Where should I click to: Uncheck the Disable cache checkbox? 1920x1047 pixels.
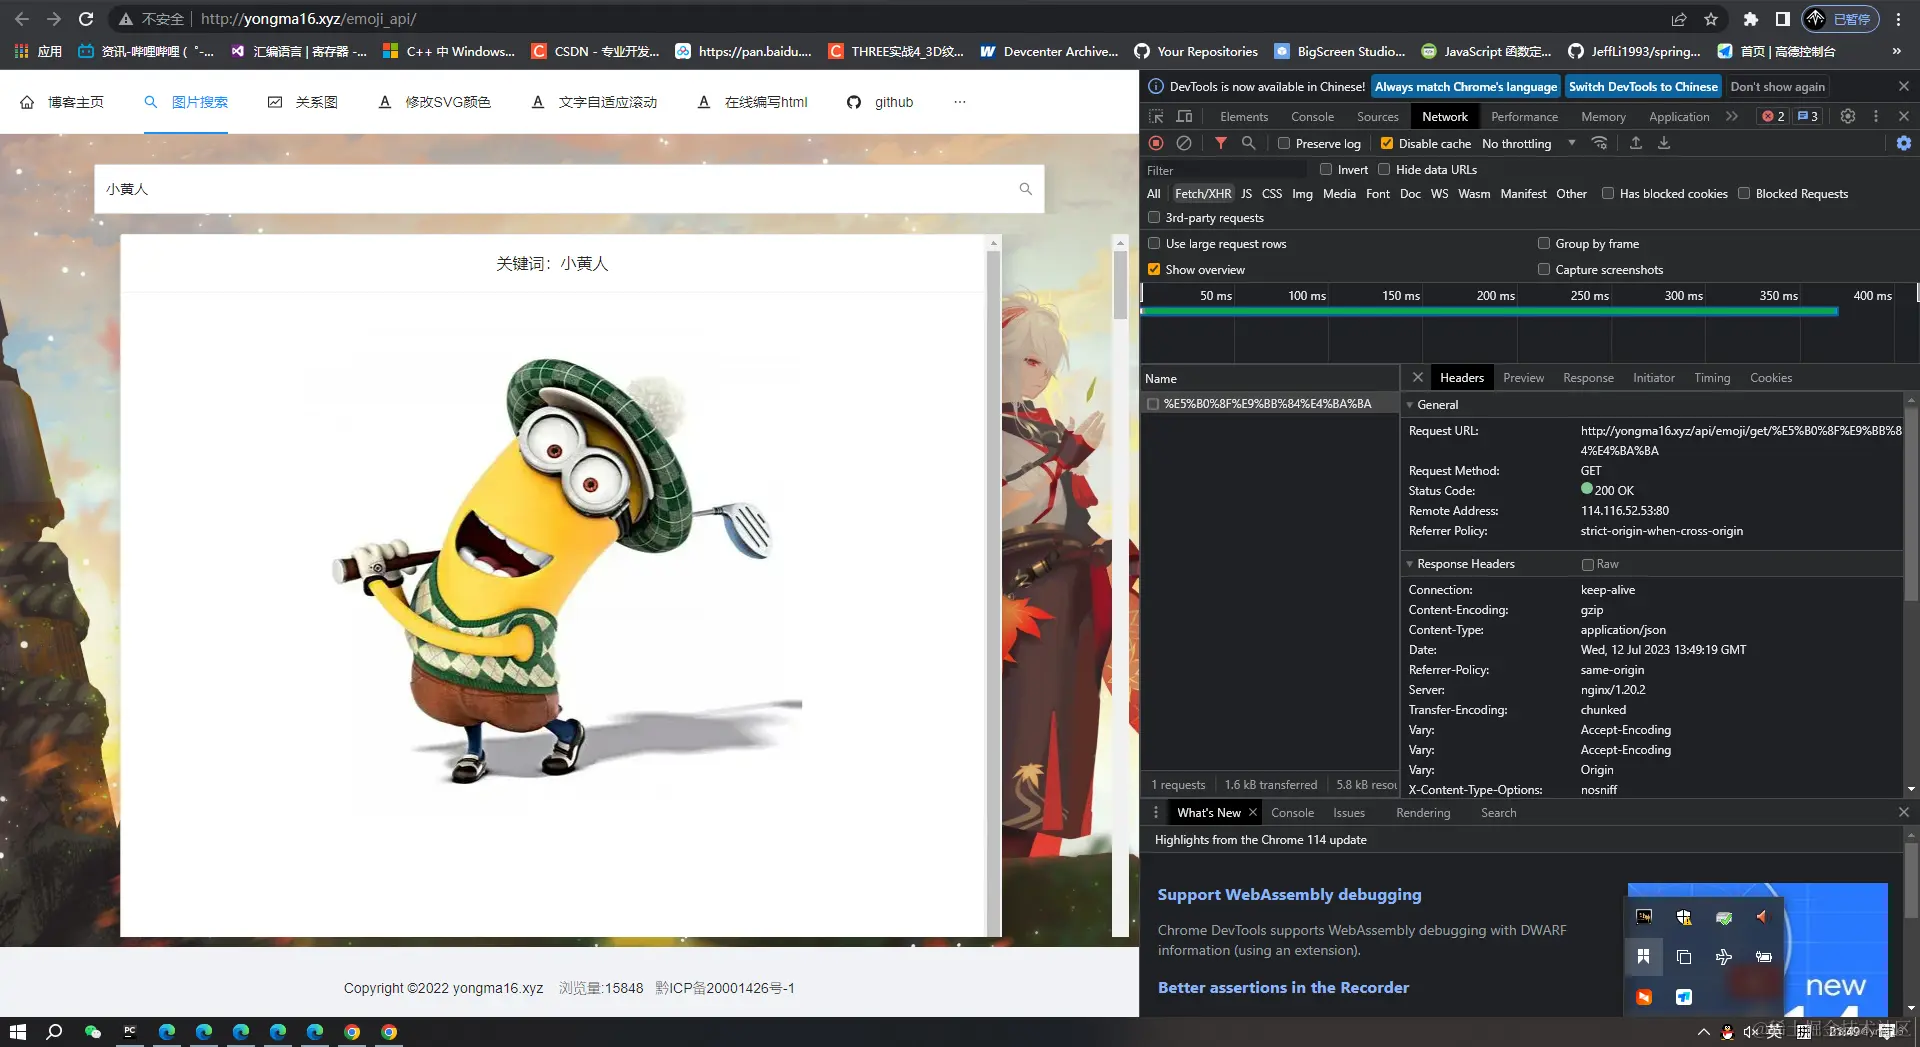(x=1387, y=144)
